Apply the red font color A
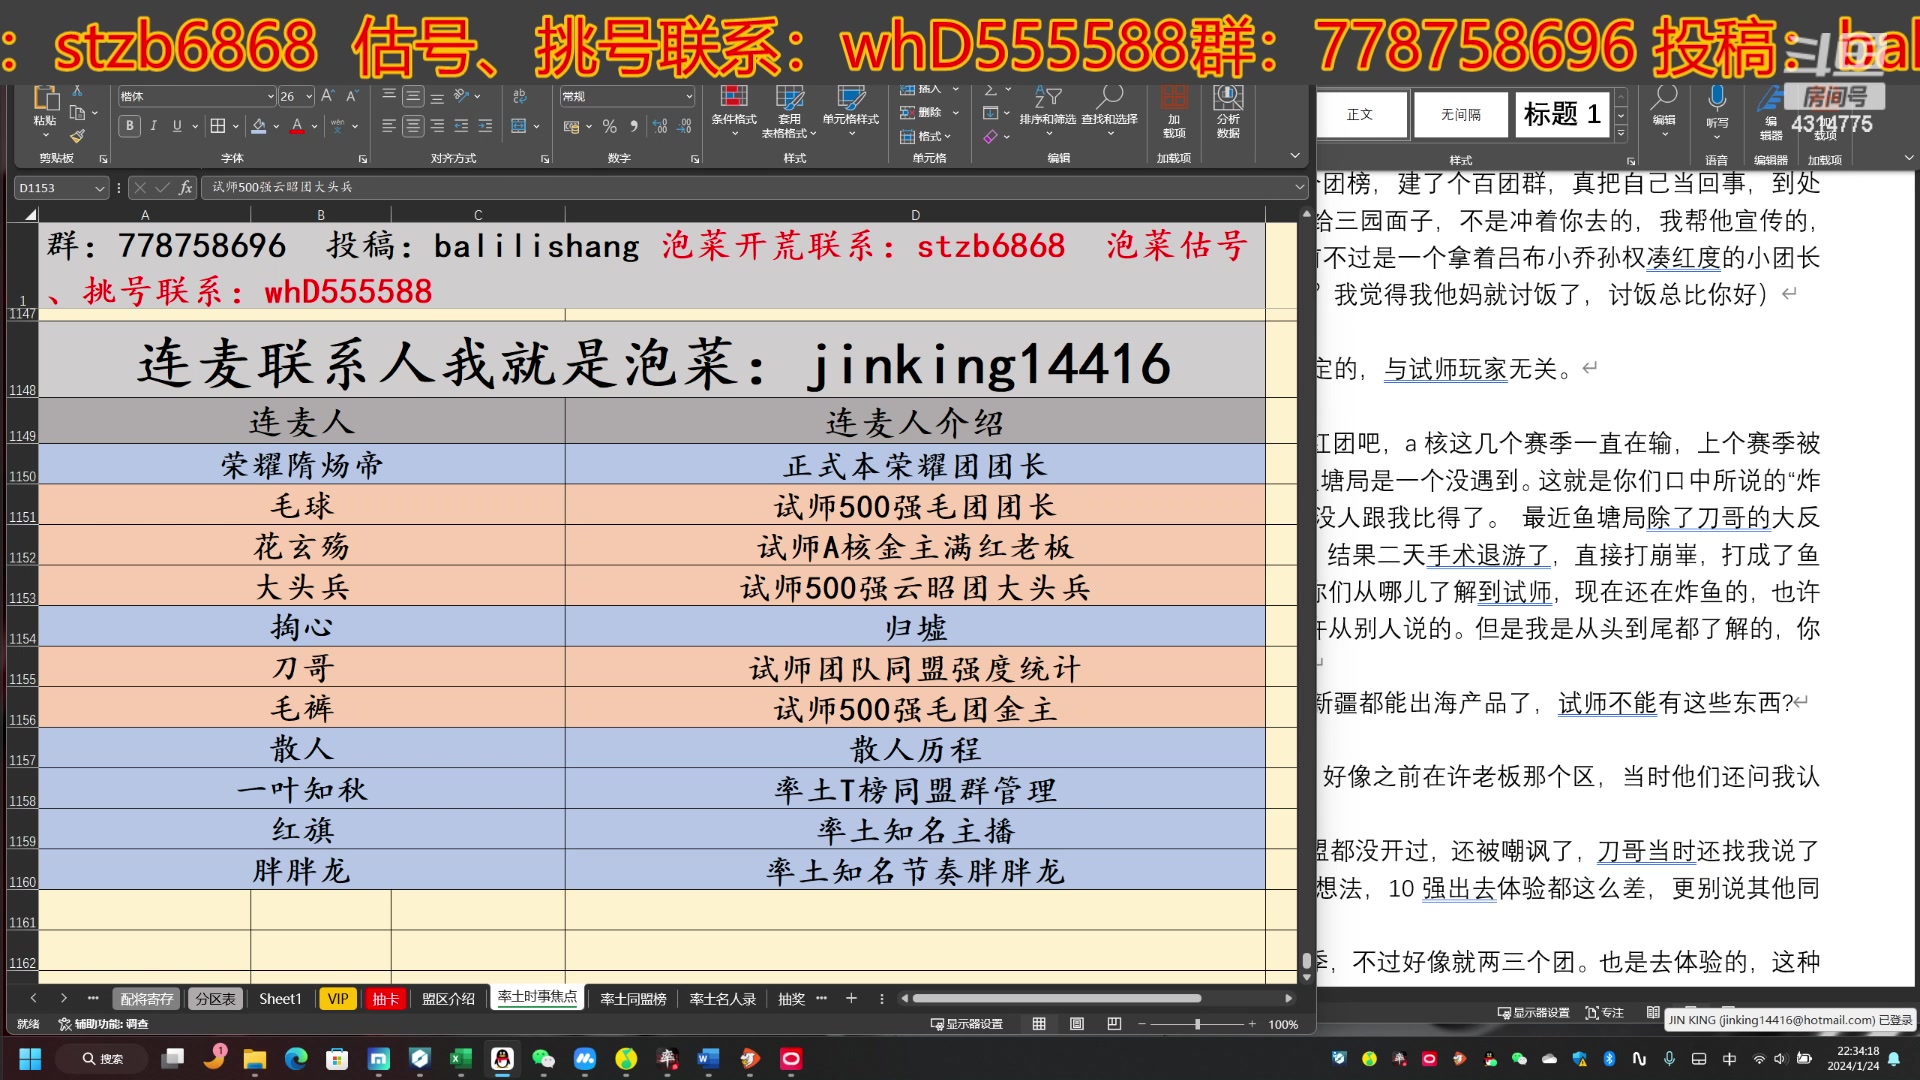The width and height of the screenshot is (1920, 1080). [x=297, y=126]
